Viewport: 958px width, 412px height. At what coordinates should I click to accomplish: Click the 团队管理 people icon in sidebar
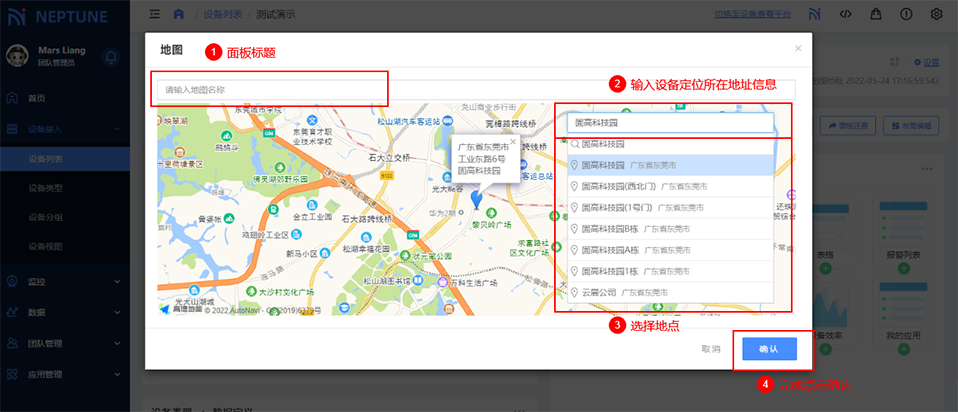coord(12,344)
